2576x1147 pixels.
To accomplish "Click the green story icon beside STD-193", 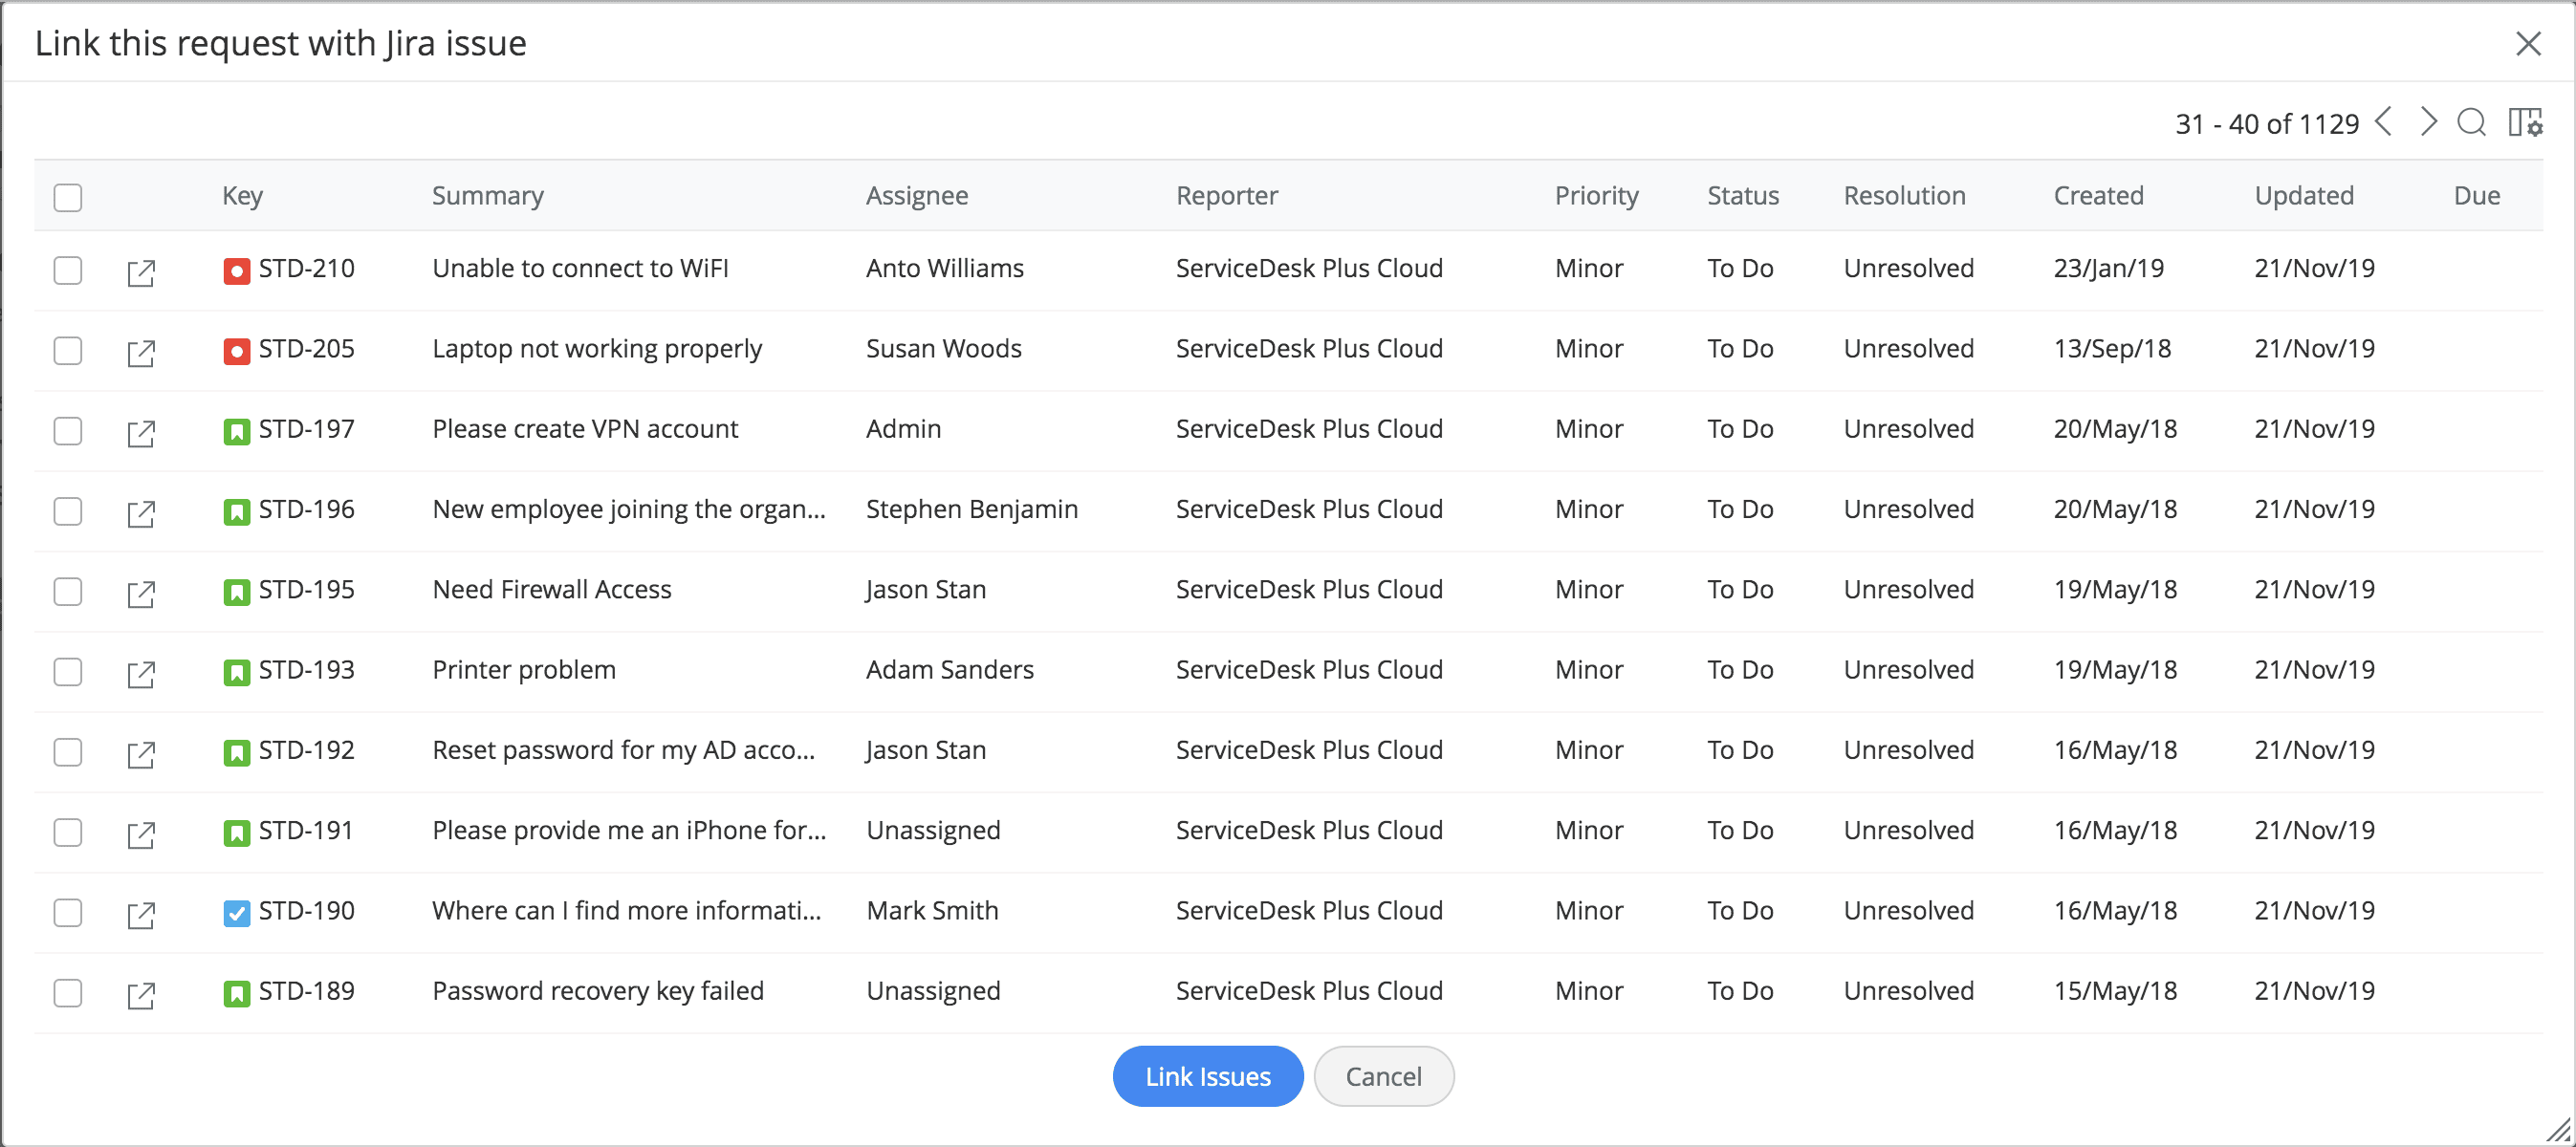I will (x=236, y=672).
